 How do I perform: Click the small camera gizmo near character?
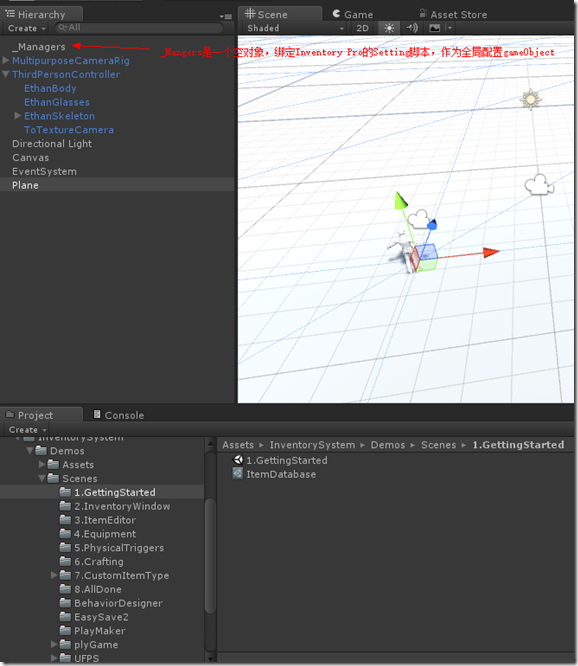pyautogui.click(x=420, y=219)
